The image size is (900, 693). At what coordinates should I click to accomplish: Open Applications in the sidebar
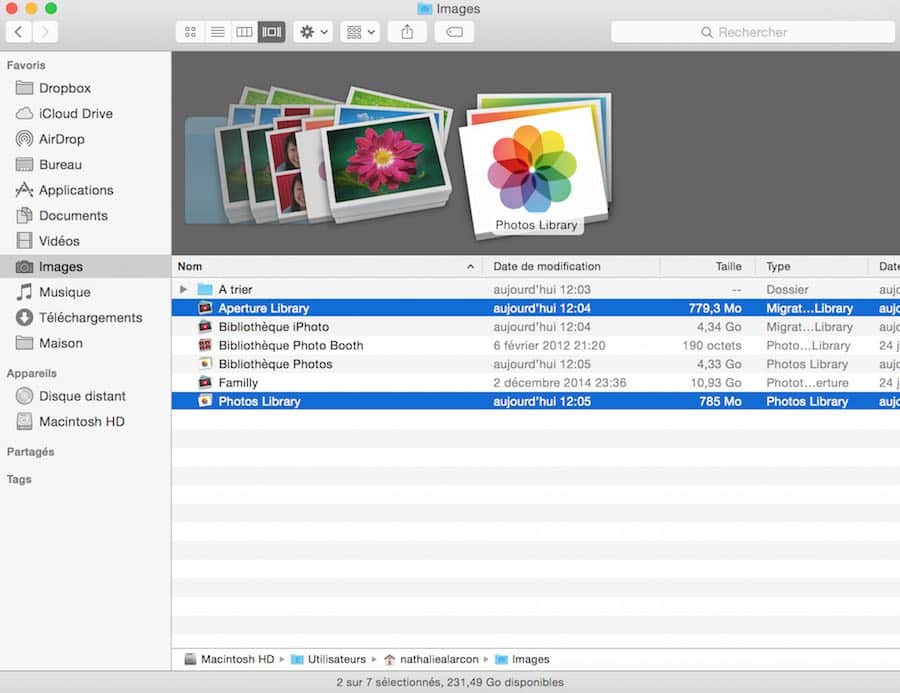pos(86,190)
